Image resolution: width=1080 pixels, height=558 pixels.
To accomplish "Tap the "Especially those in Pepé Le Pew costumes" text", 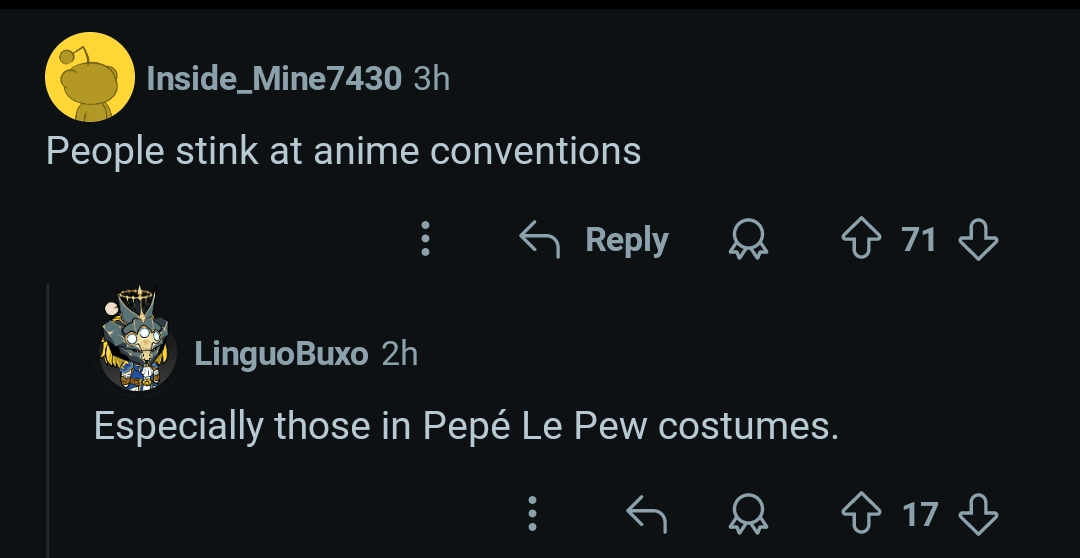I will coord(465,426).
